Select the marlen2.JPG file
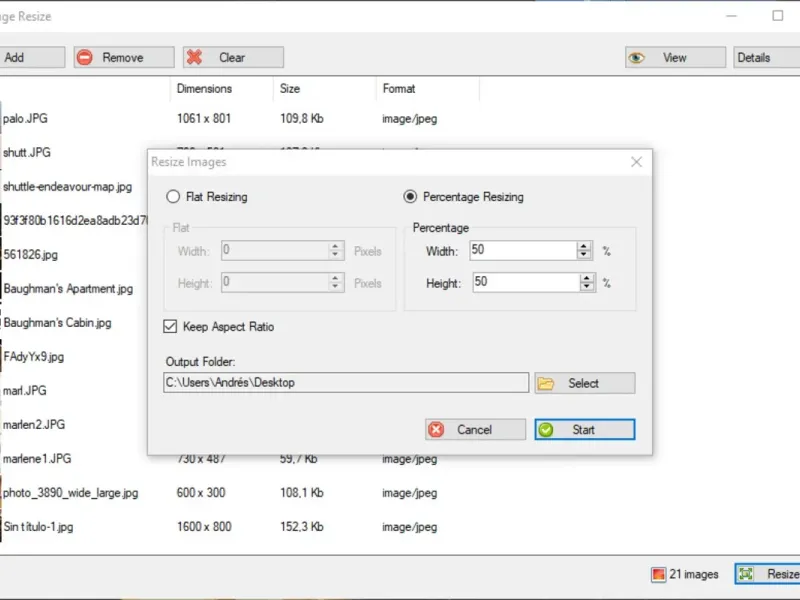The image size is (800, 600). pos(34,424)
